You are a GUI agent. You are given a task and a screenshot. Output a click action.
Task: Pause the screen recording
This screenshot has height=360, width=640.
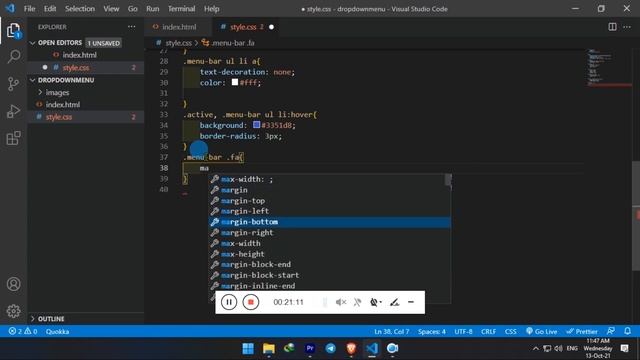[x=229, y=302]
